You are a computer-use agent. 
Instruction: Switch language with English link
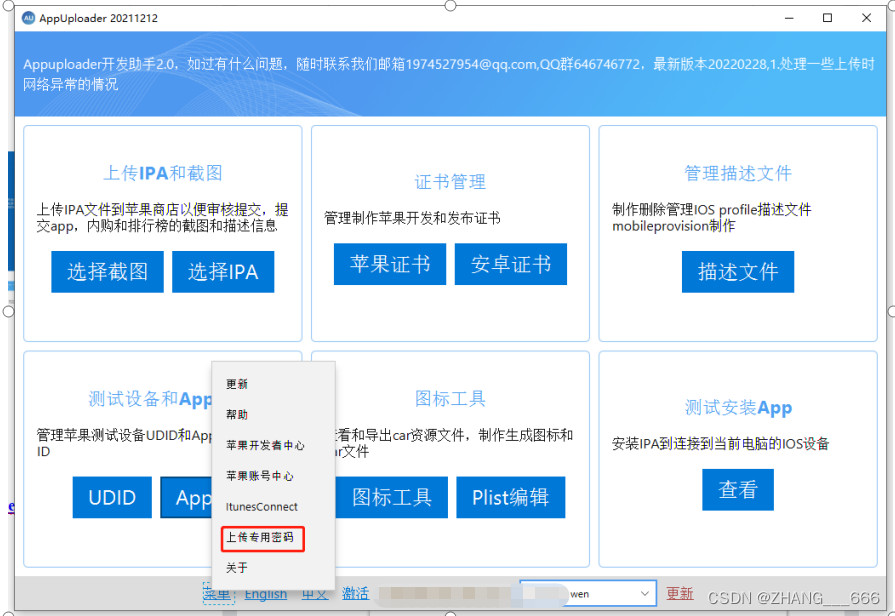click(x=266, y=594)
